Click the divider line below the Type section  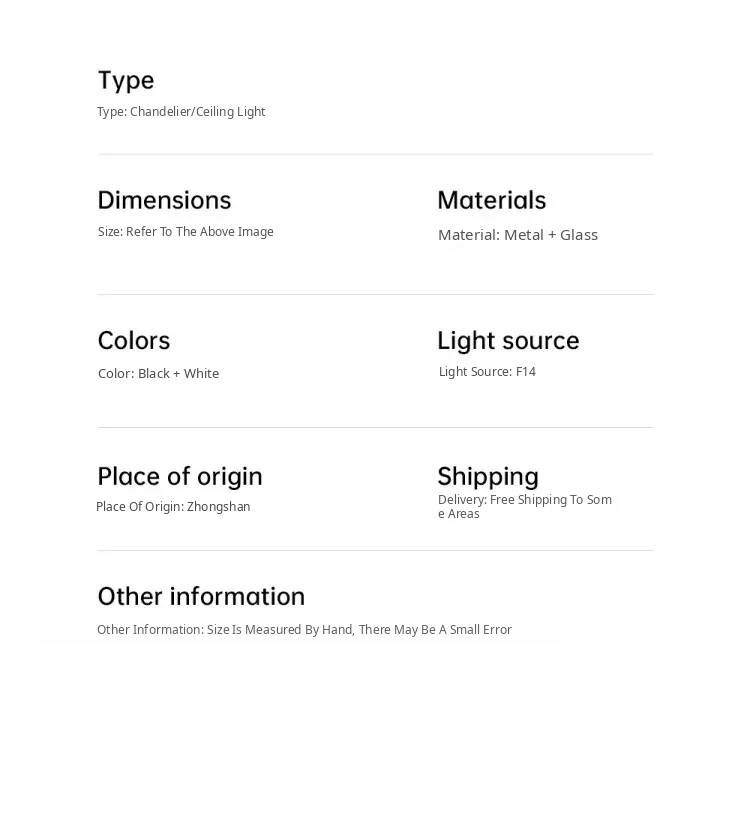pyautogui.click(x=375, y=154)
